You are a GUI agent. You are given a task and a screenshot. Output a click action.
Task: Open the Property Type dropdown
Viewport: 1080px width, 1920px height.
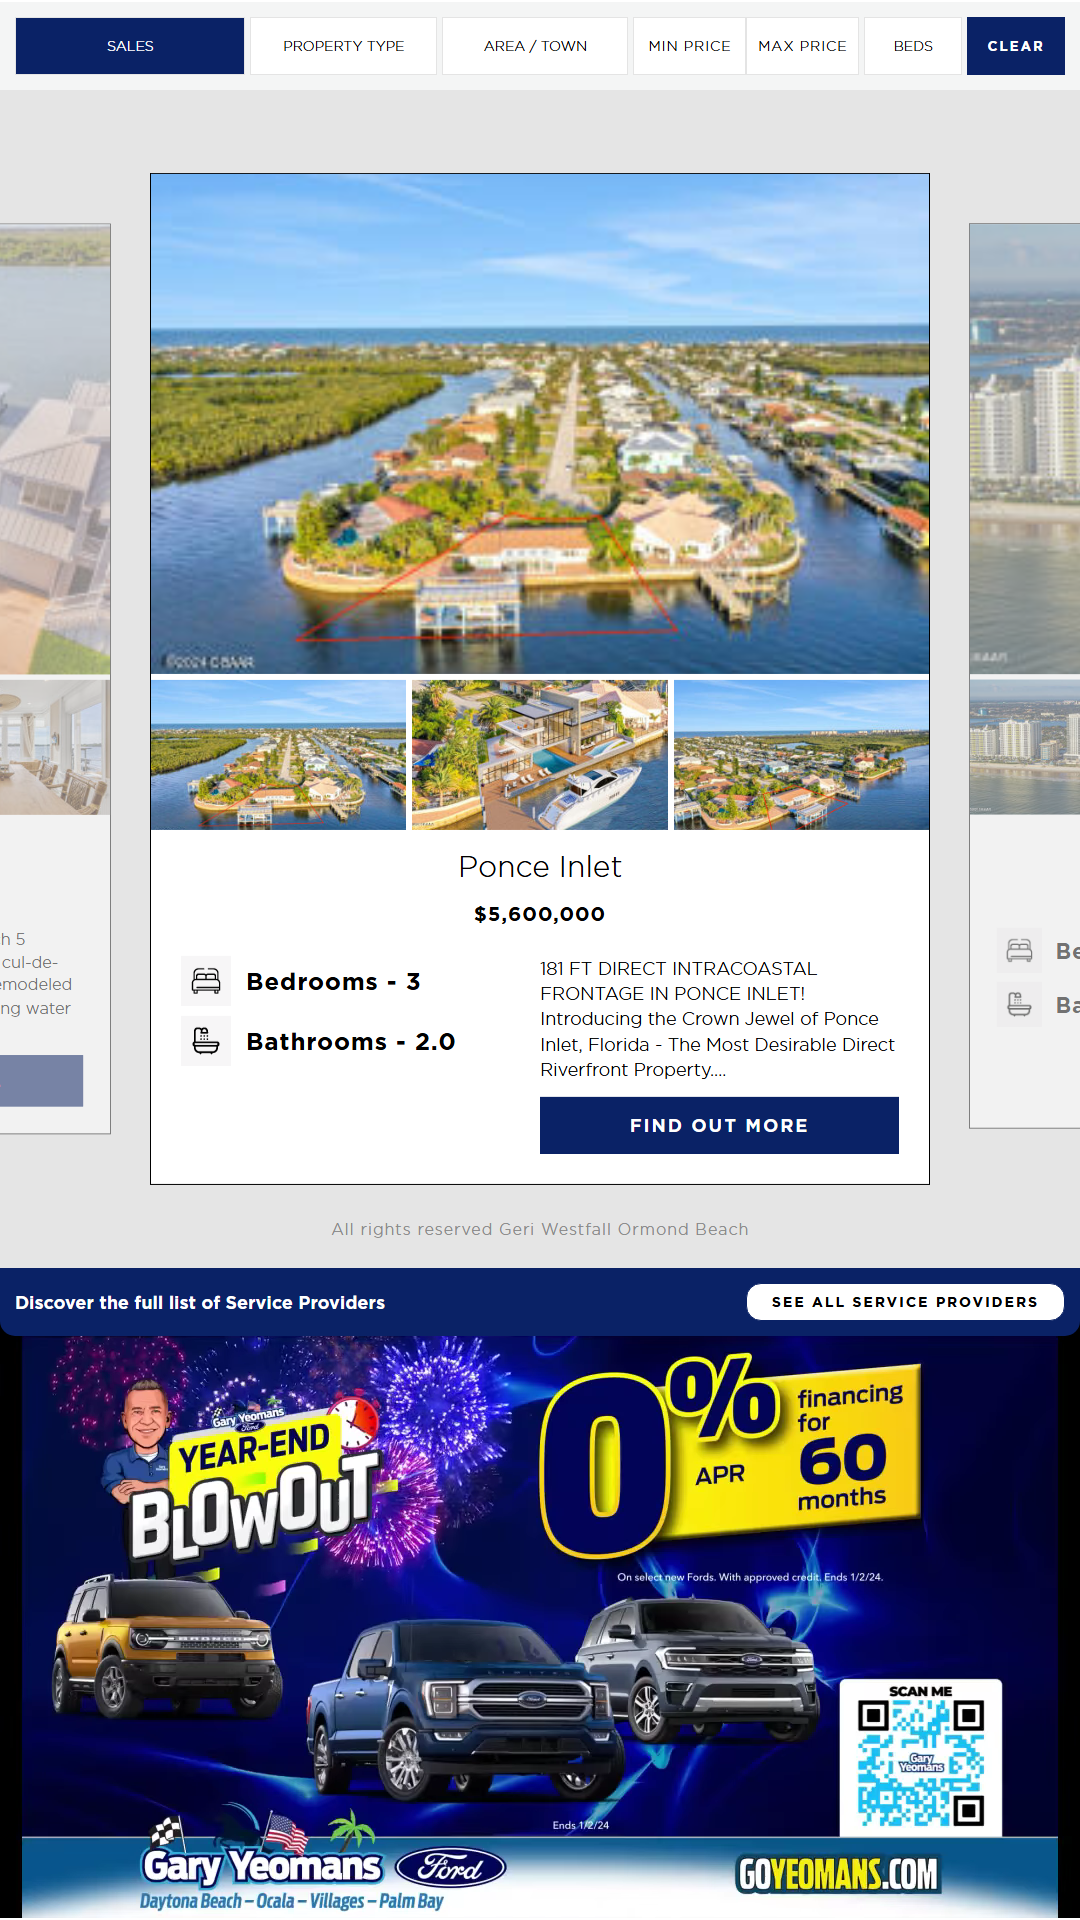point(343,46)
